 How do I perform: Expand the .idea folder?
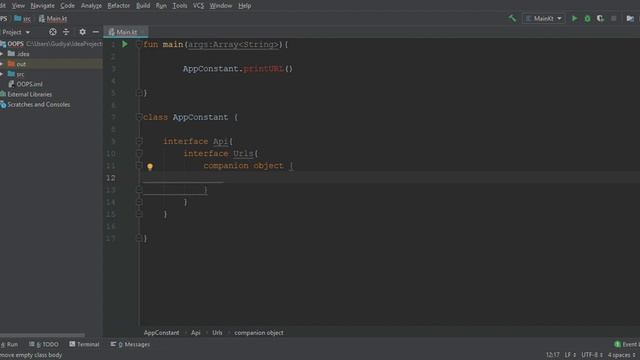pos(2,53)
